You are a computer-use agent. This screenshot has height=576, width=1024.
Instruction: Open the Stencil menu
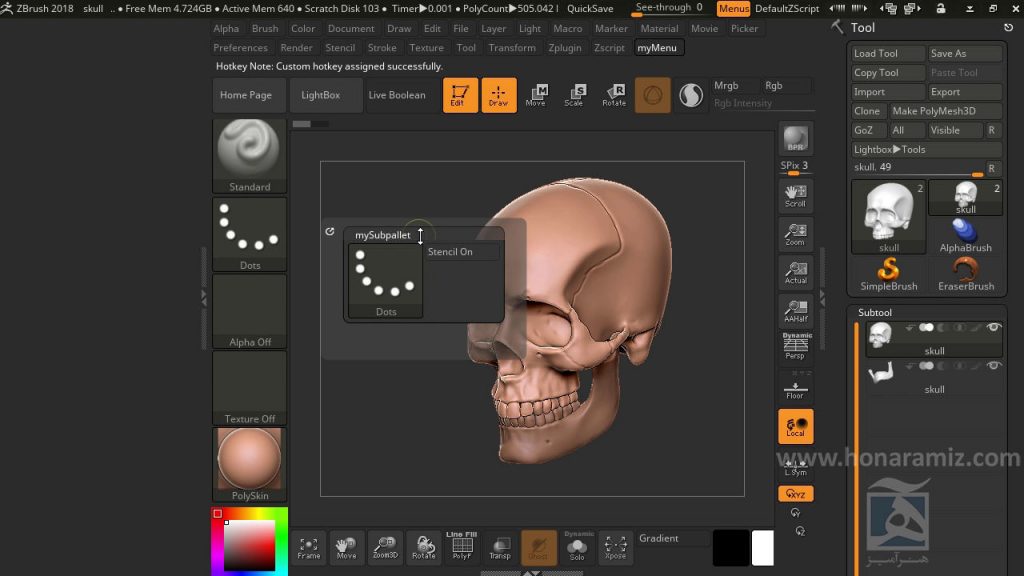(340, 48)
